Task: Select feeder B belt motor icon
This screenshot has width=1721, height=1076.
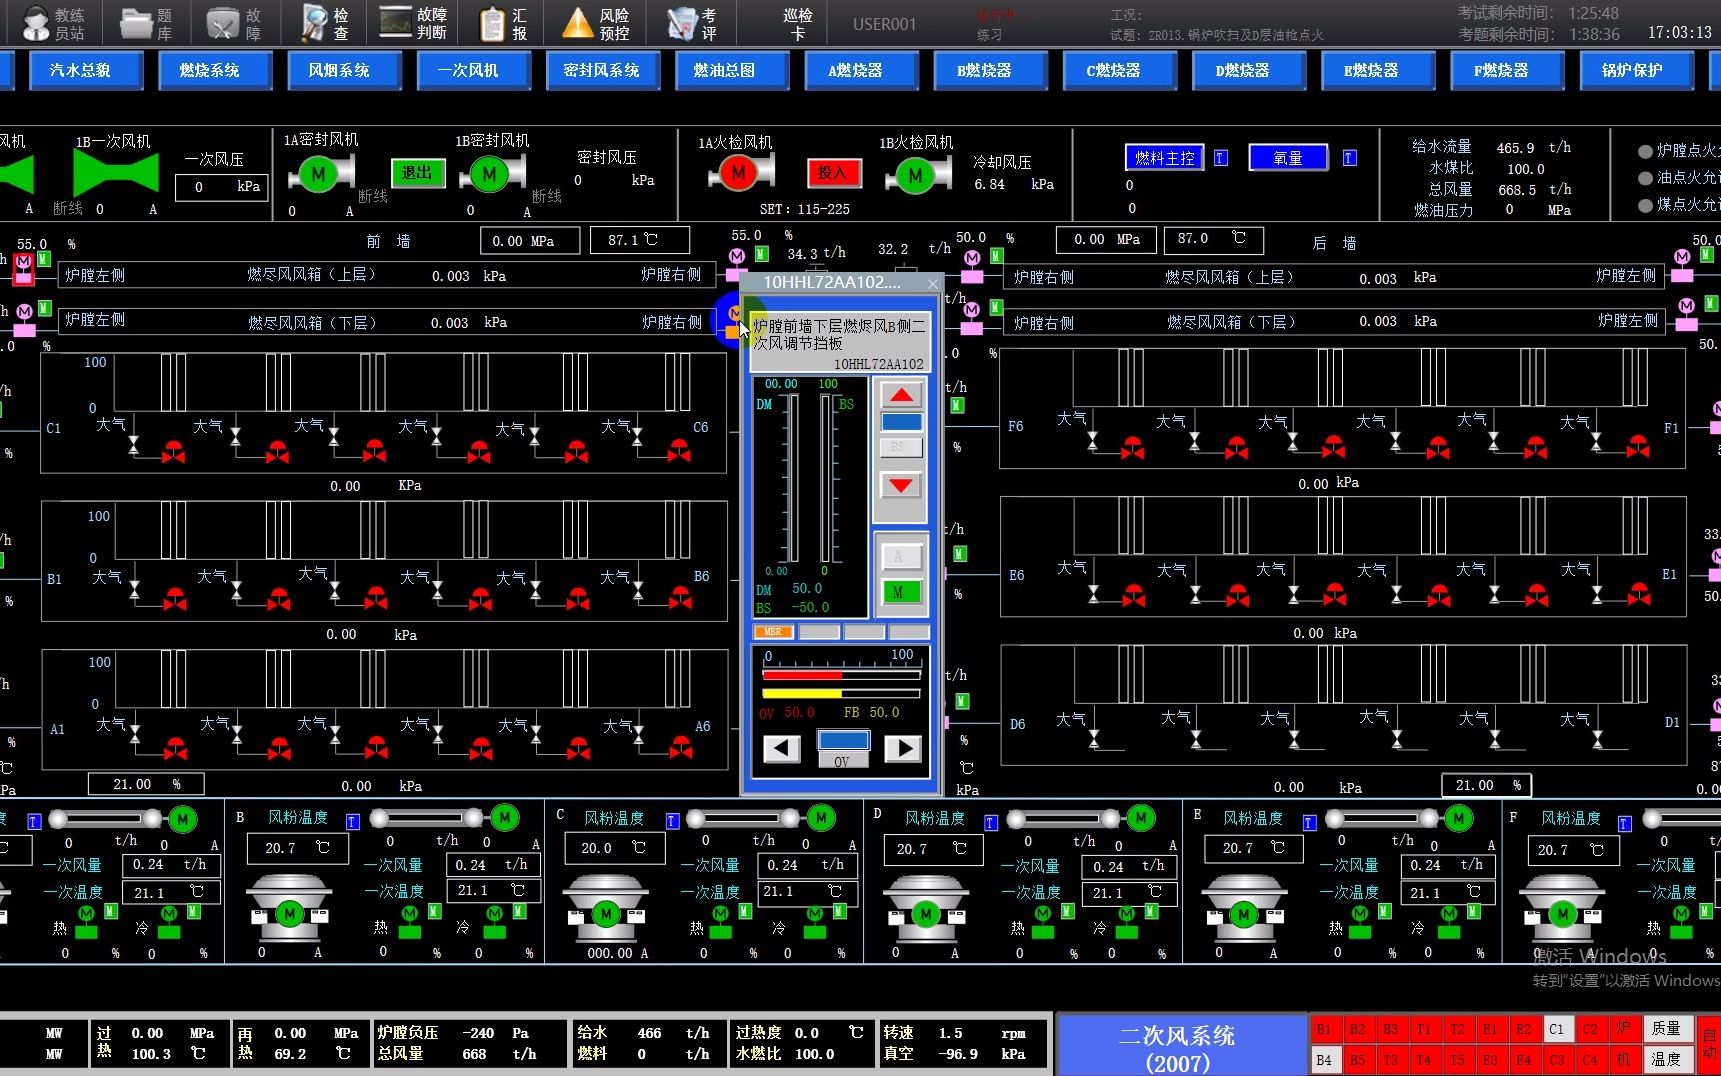Action: click(x=504, y=818)
